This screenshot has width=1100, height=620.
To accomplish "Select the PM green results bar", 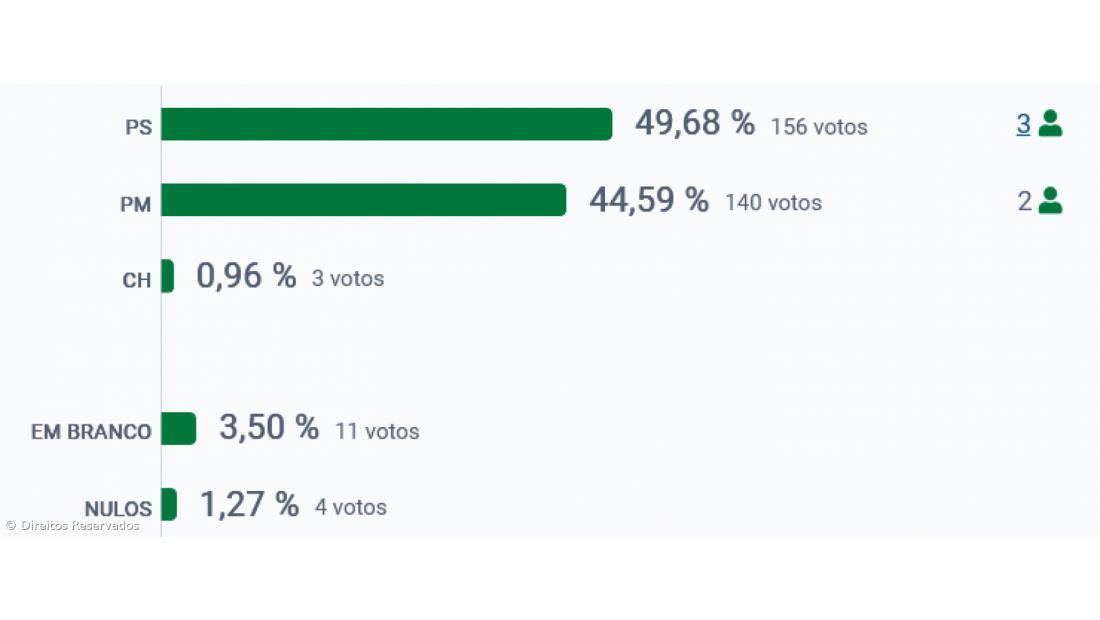I will (x=363, y=200).
